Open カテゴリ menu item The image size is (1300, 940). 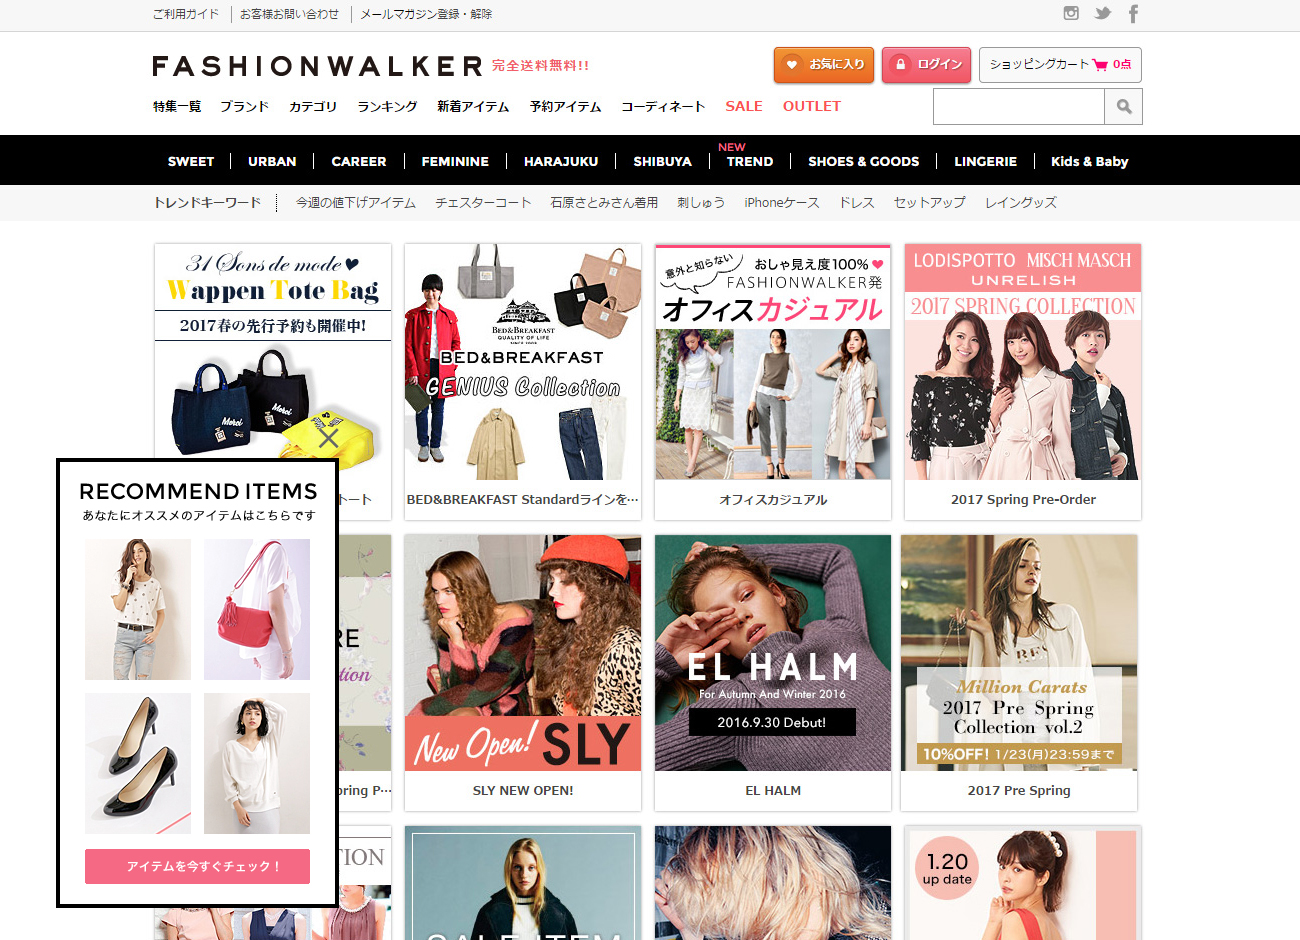(x=313, y=106)
